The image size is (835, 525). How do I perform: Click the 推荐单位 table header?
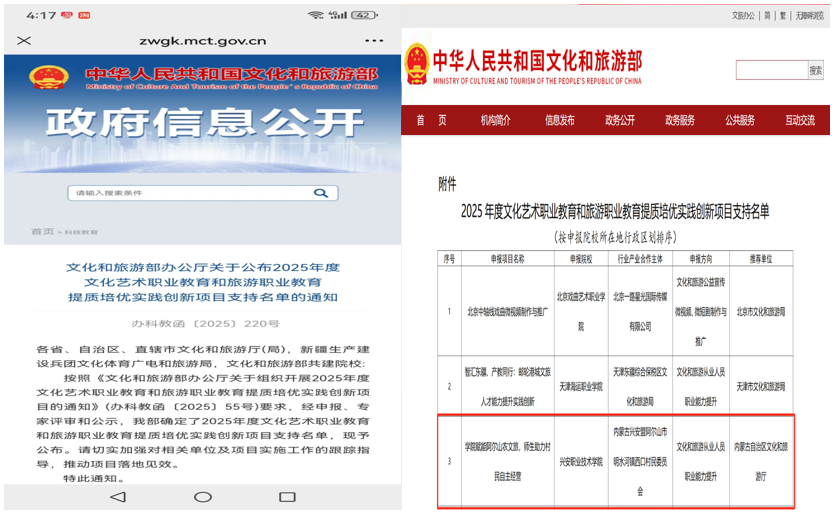(761, 259)
